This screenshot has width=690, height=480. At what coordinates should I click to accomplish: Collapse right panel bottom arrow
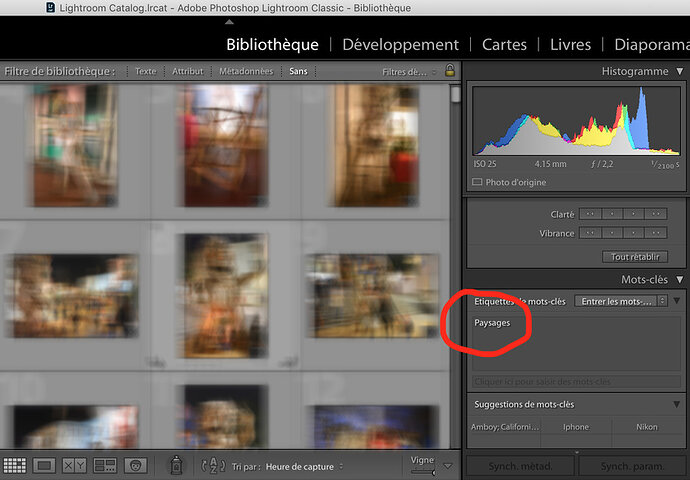click(x=576, y=452)
